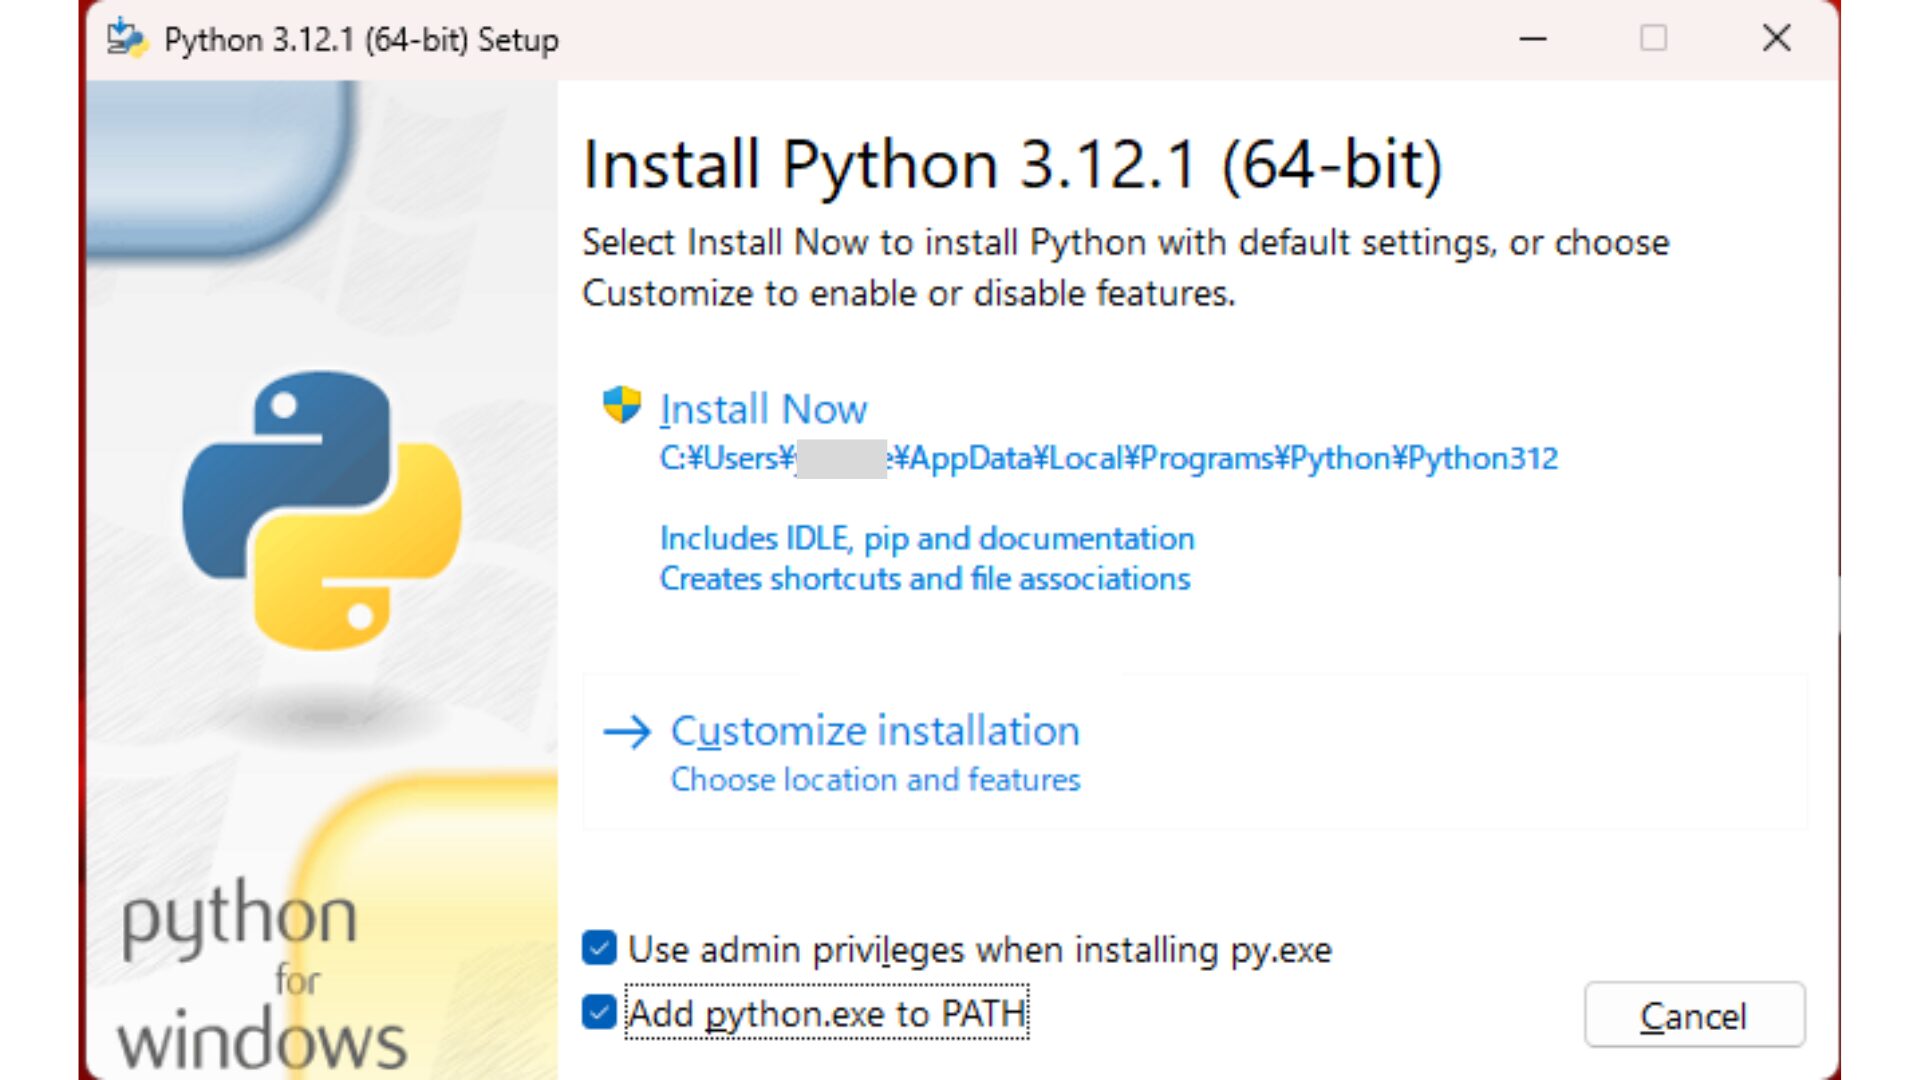Click the Python logo in the title bar
The width and height of the screenshot is (1920, 1080).
[x=124, y=38]
